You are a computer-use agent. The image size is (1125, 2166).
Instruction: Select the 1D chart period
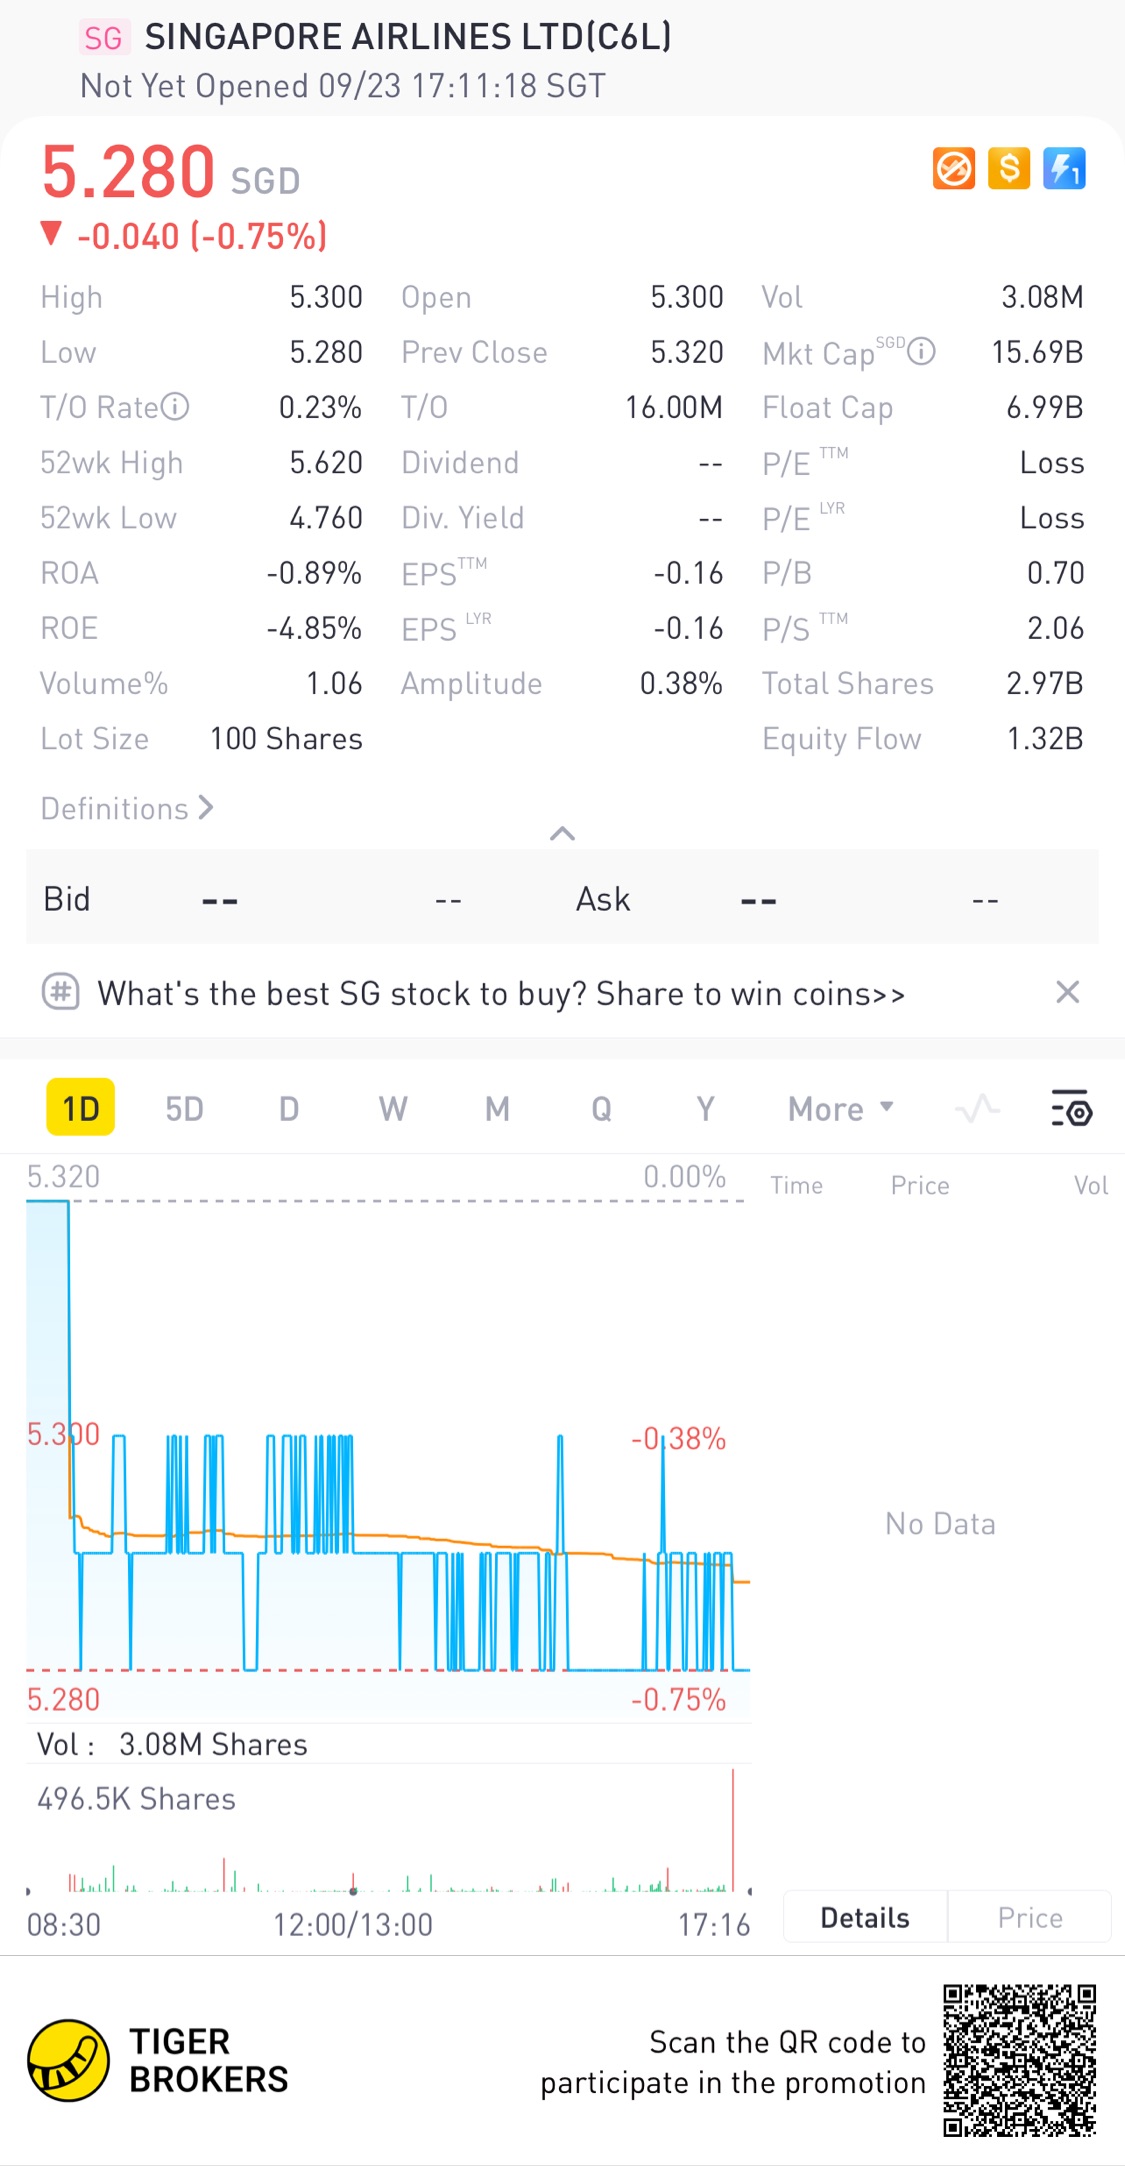[81, 1108]
